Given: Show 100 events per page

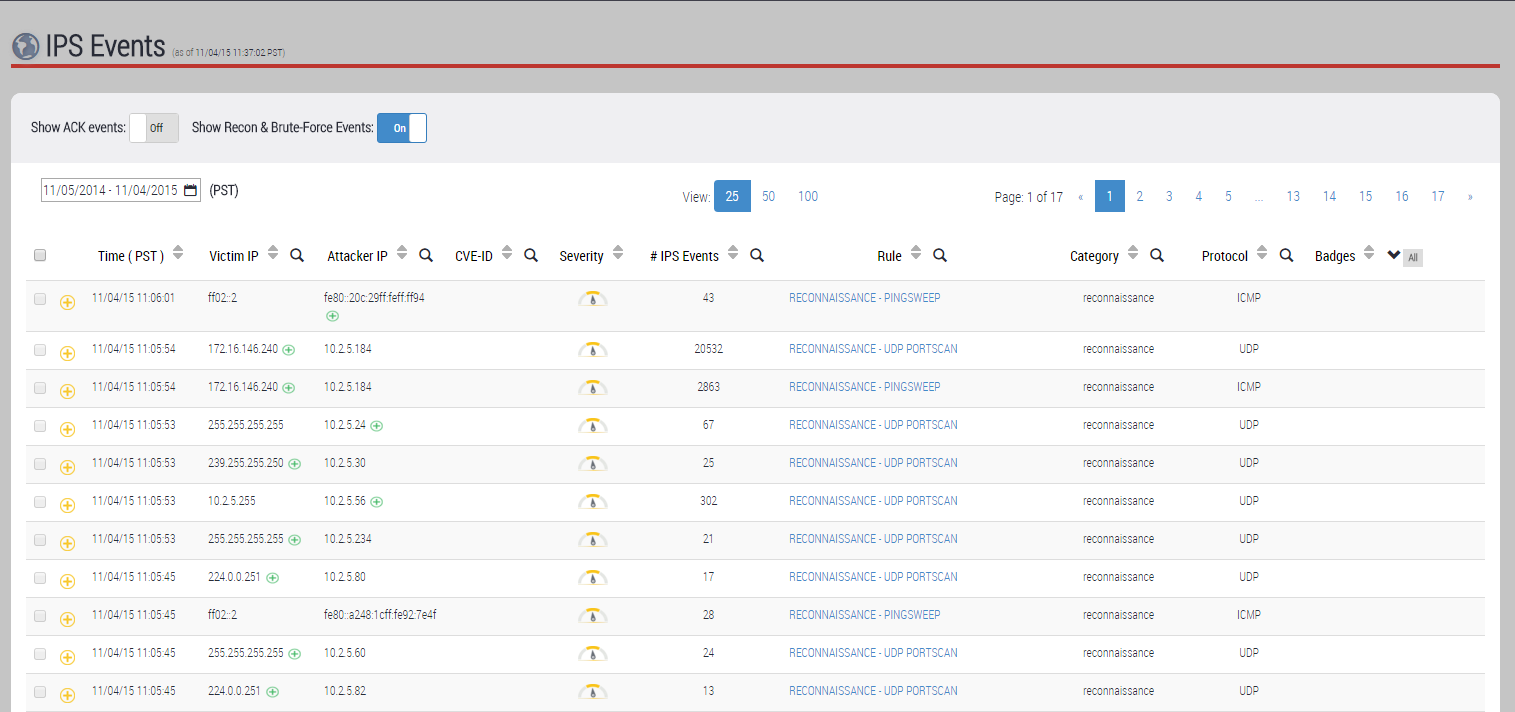Looking at the screenshot, I should tap(808, 196).
